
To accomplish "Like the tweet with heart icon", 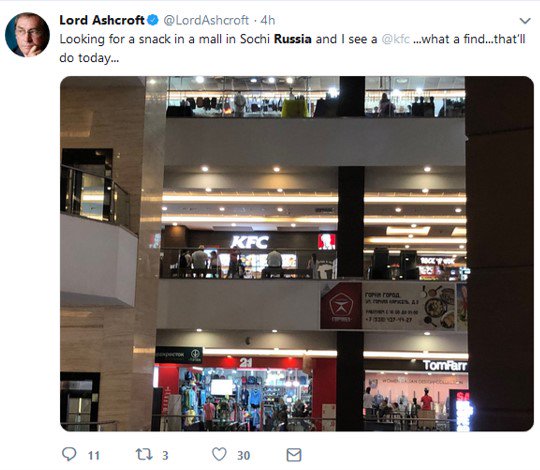I will [219, 454].
